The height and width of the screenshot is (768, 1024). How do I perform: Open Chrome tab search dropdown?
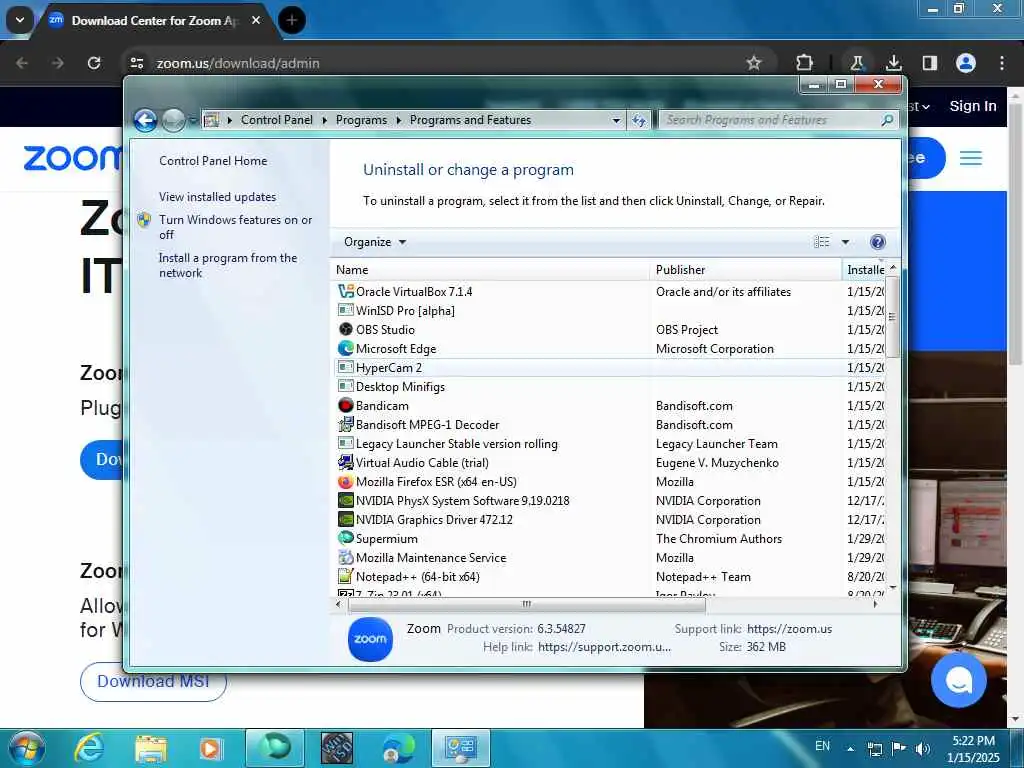(20, 20)
